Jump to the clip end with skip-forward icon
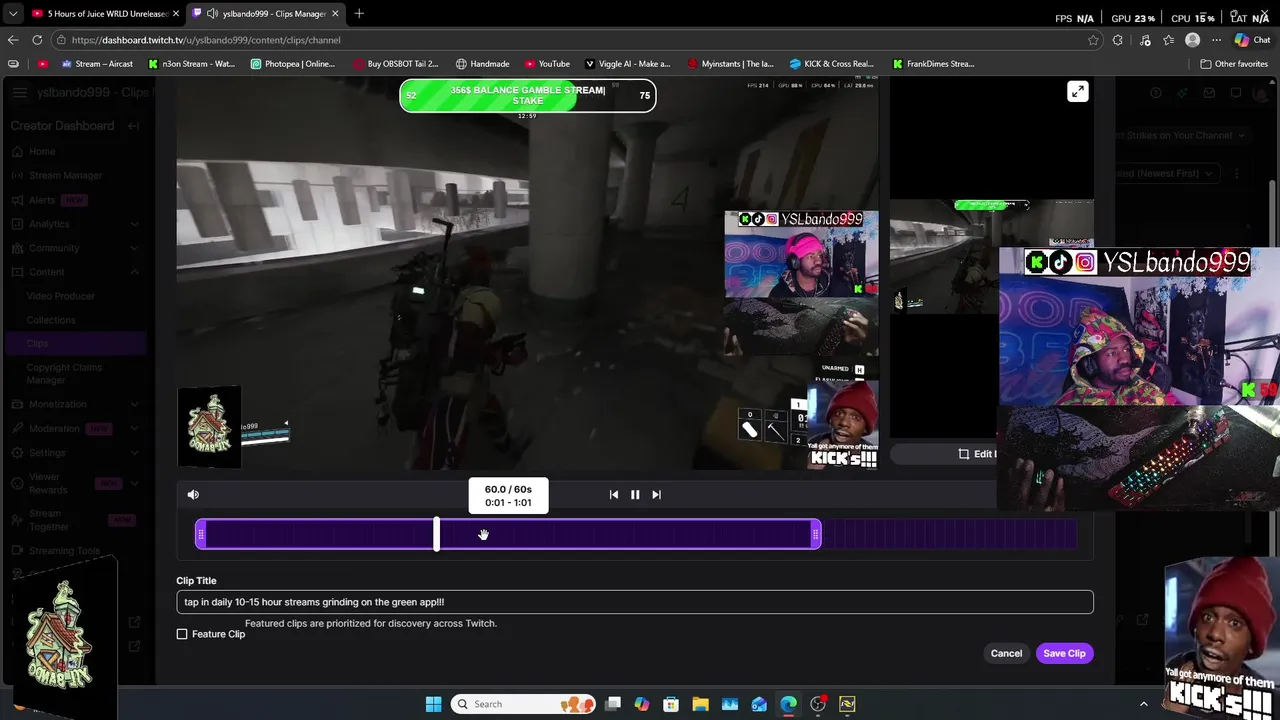This screenshot has width=1280, height=720. [x=656, y=494]
